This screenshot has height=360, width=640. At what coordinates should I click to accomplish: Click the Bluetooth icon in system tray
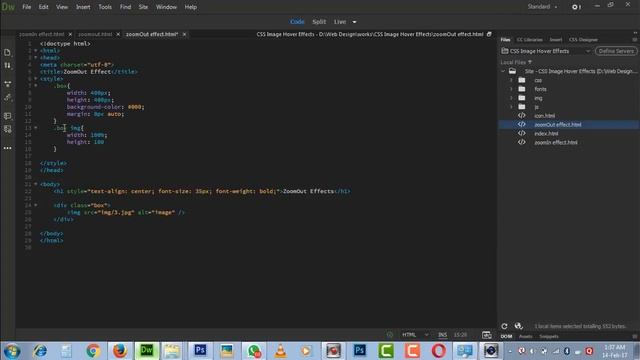click(567, 351)
